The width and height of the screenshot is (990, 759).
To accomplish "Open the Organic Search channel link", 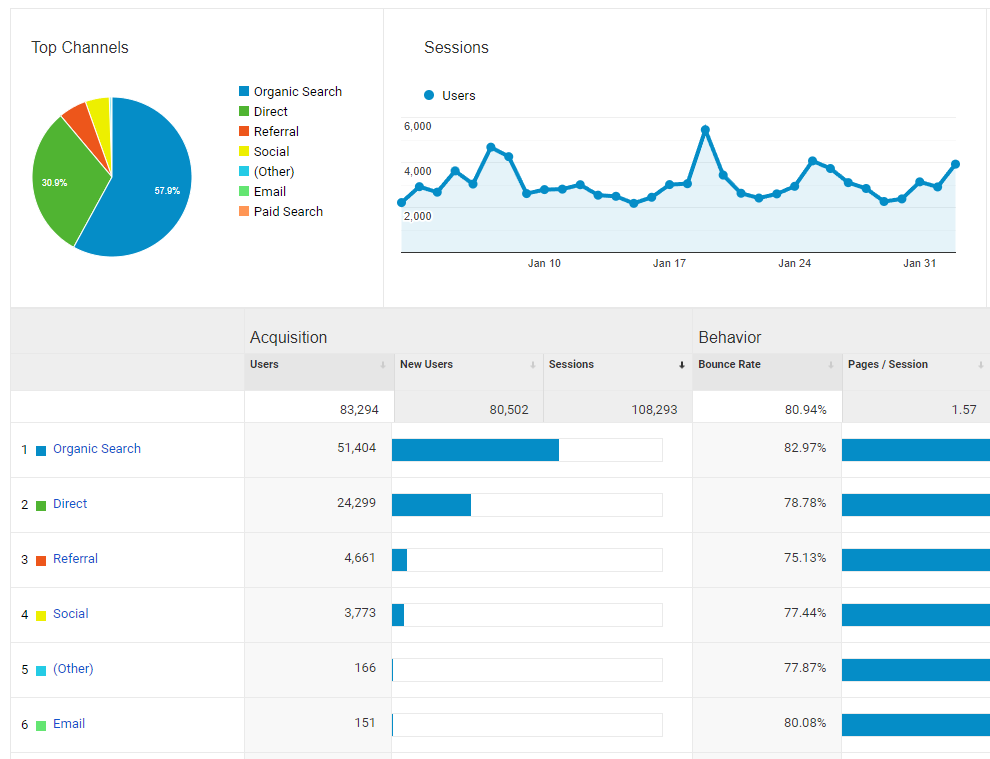I will point(96,449).
